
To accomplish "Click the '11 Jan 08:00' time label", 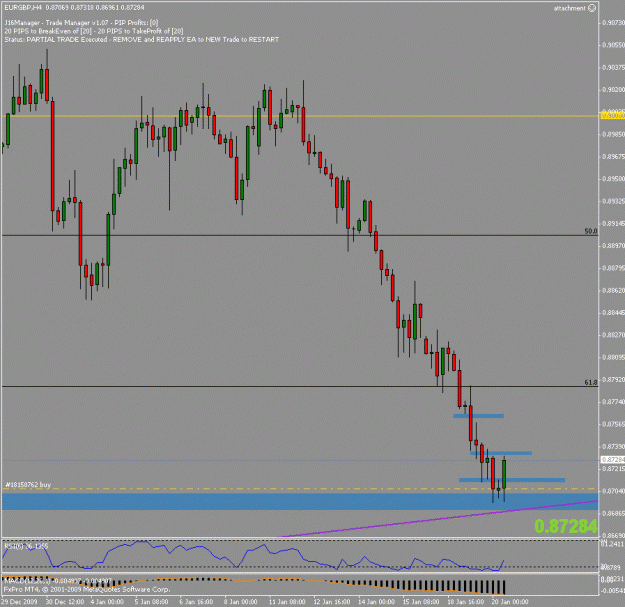I will coord(287,601).
